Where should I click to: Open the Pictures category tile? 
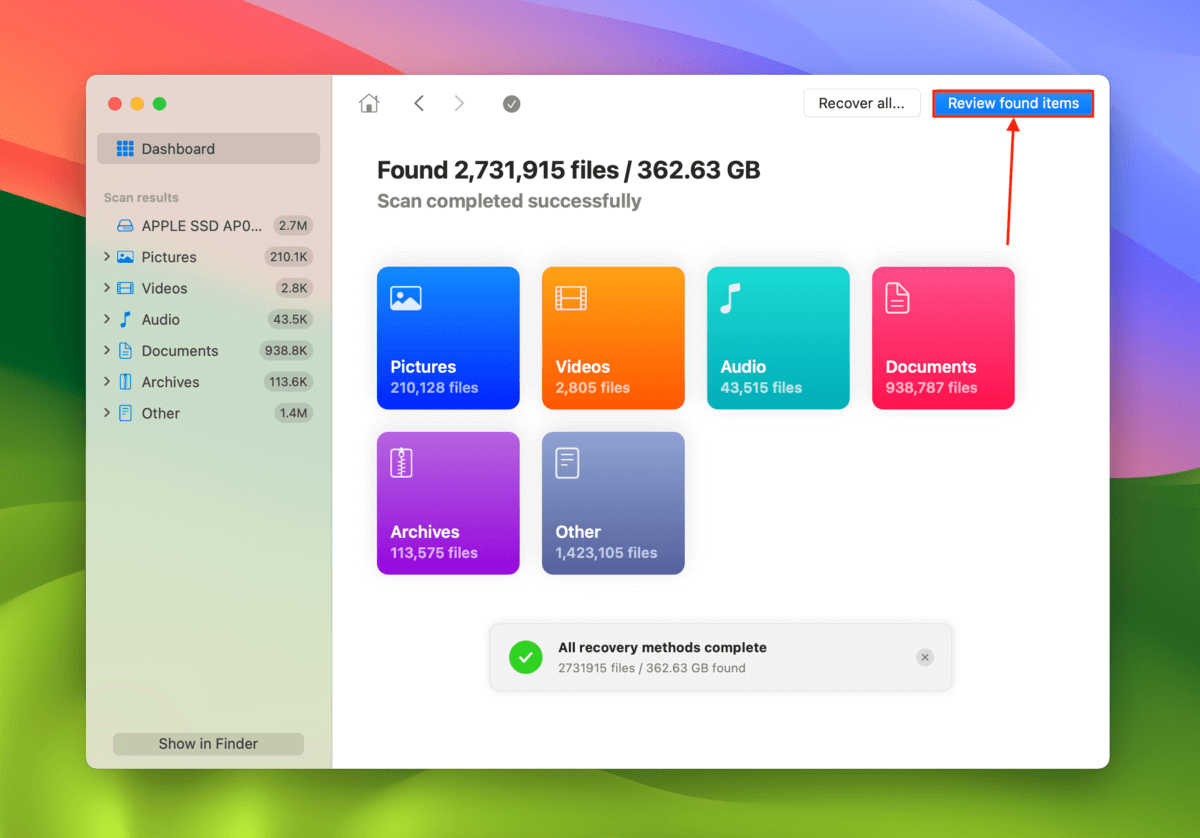(448, 338)
